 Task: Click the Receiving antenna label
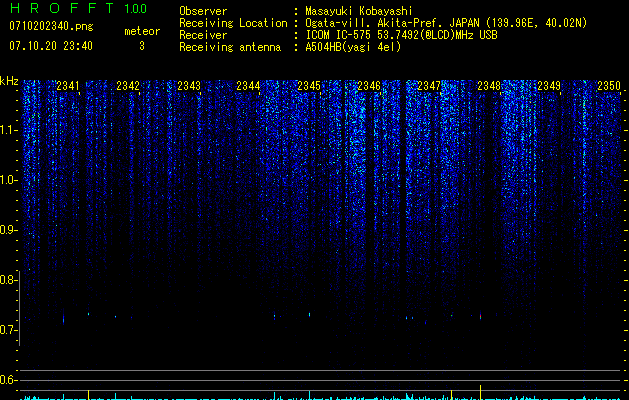click(x=230, y=47)
